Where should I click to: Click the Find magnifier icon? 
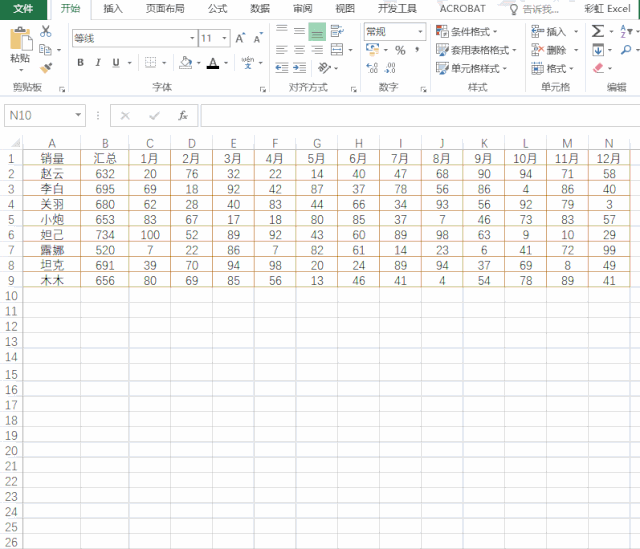pyautogui.click(x=626, y=50)
